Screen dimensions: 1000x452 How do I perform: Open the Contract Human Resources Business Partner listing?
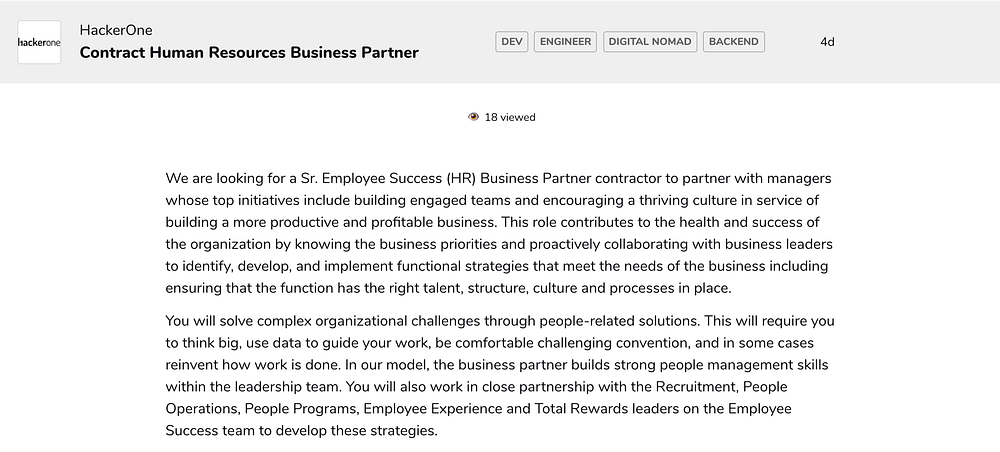point(249,52)
